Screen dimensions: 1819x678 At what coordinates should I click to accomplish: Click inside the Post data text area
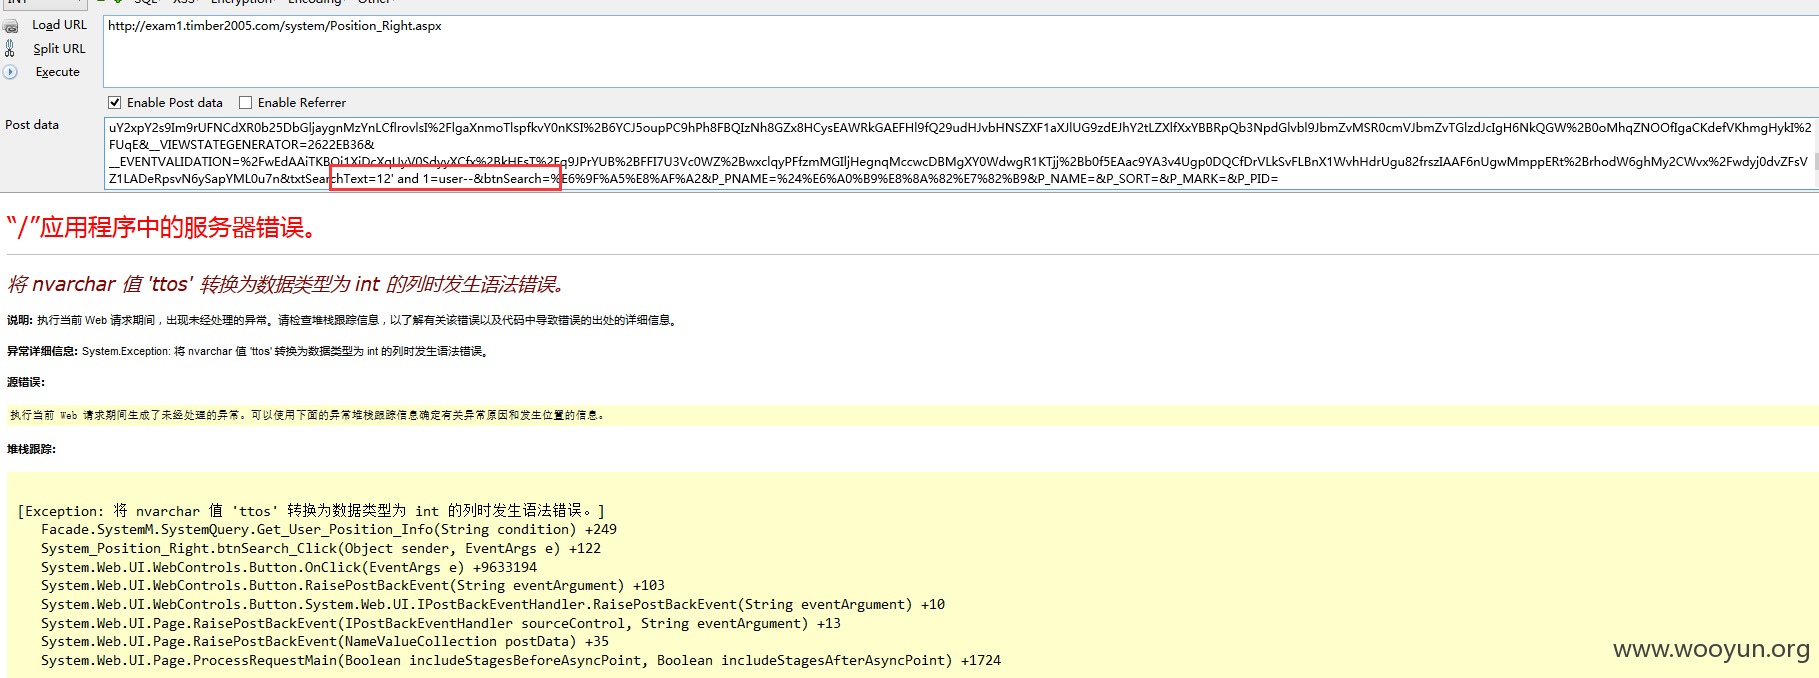960,153
